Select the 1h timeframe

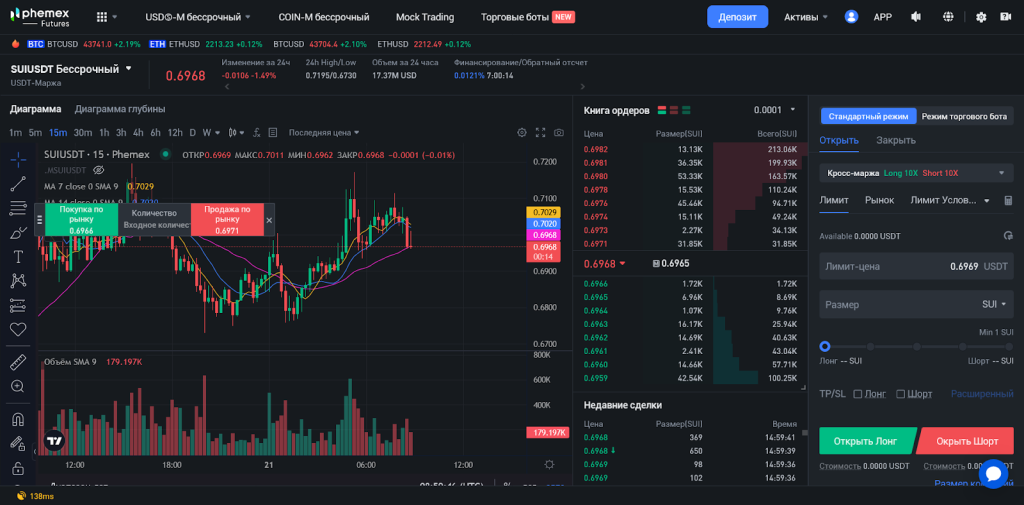click(104, 133)
